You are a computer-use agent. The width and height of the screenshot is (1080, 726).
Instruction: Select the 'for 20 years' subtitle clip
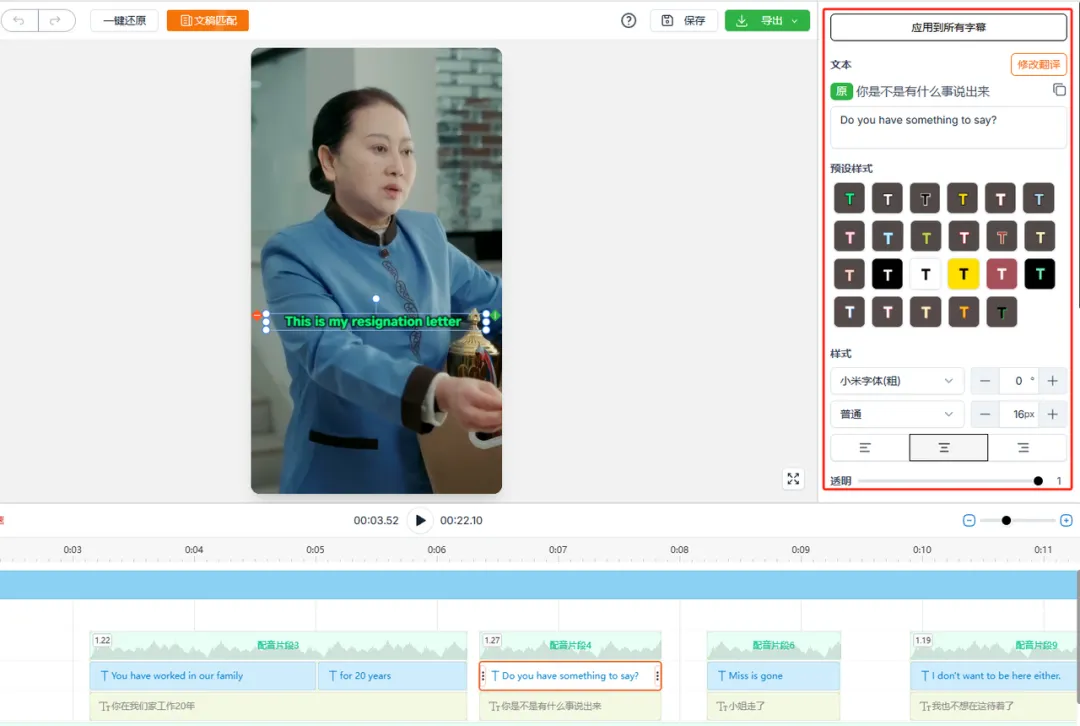[393, 676]
